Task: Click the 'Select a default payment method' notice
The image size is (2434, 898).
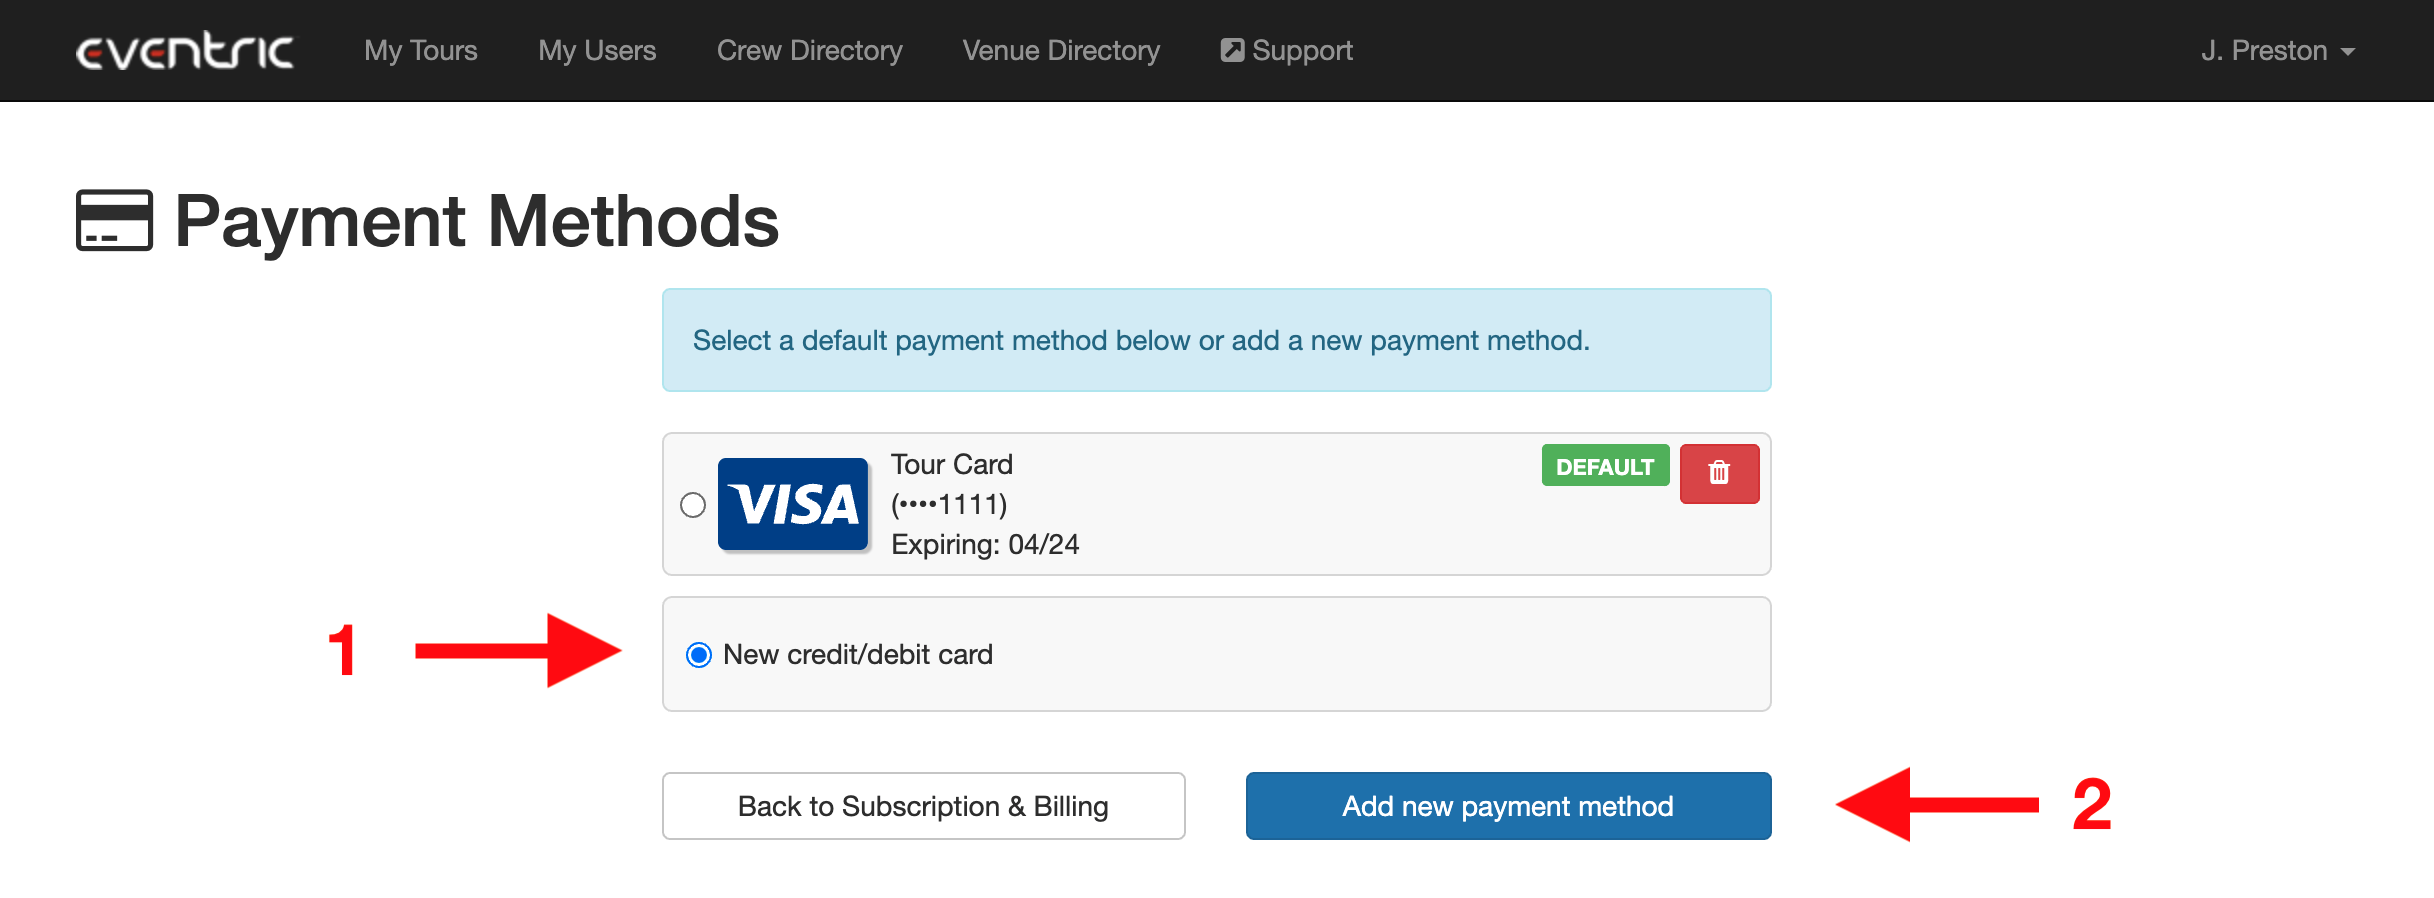Action: pos(1216,340)
